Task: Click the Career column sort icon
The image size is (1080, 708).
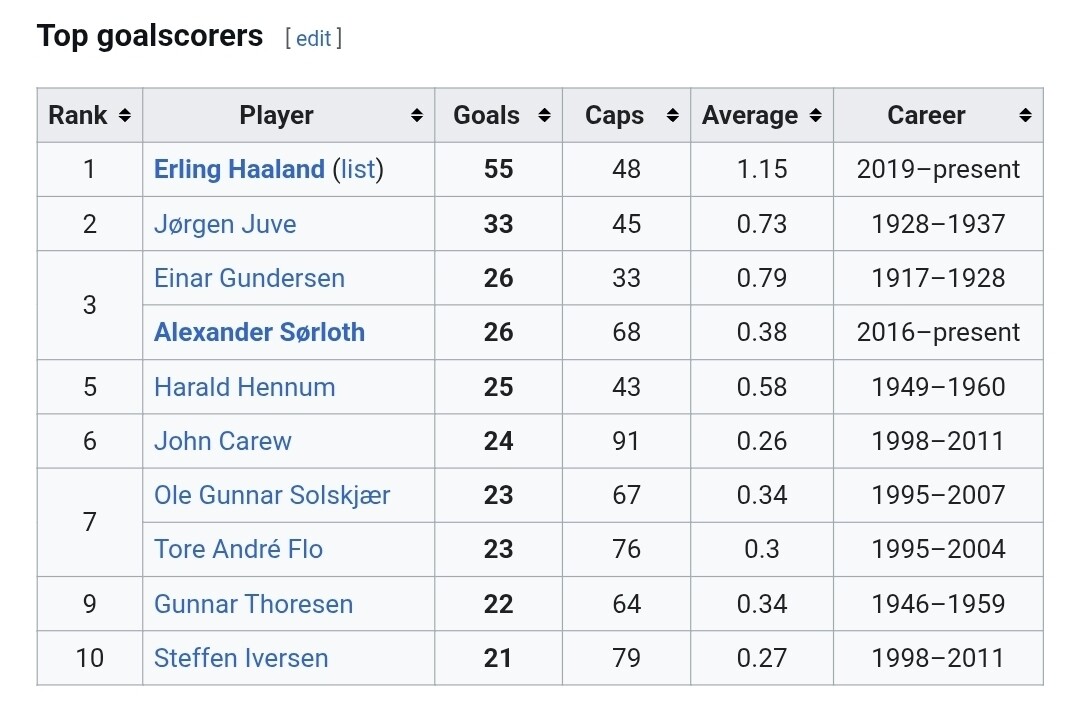Action: coord(1025,116)
